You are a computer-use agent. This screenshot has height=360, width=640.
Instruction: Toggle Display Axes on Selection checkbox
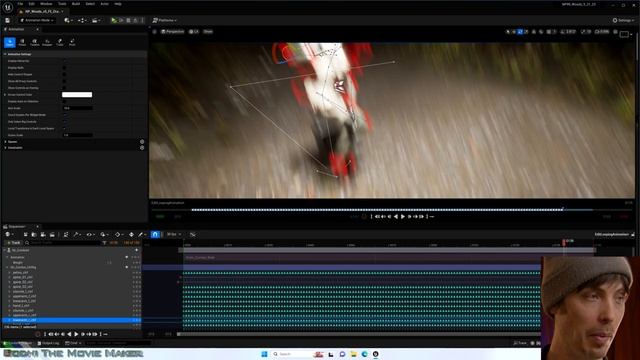tap(64, 101)
